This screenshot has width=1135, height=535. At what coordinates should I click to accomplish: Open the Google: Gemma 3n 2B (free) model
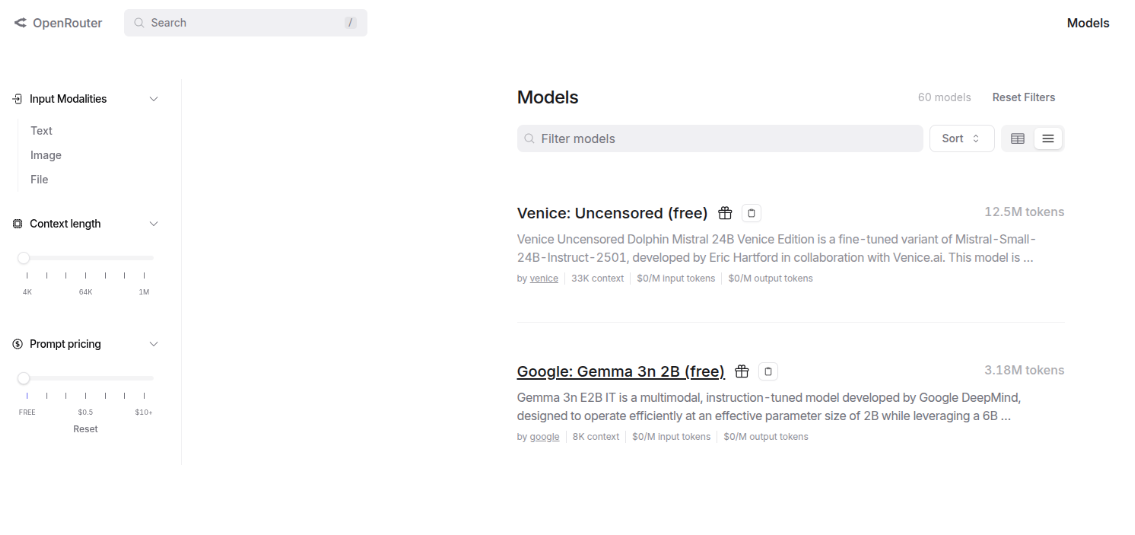(620, 371)
